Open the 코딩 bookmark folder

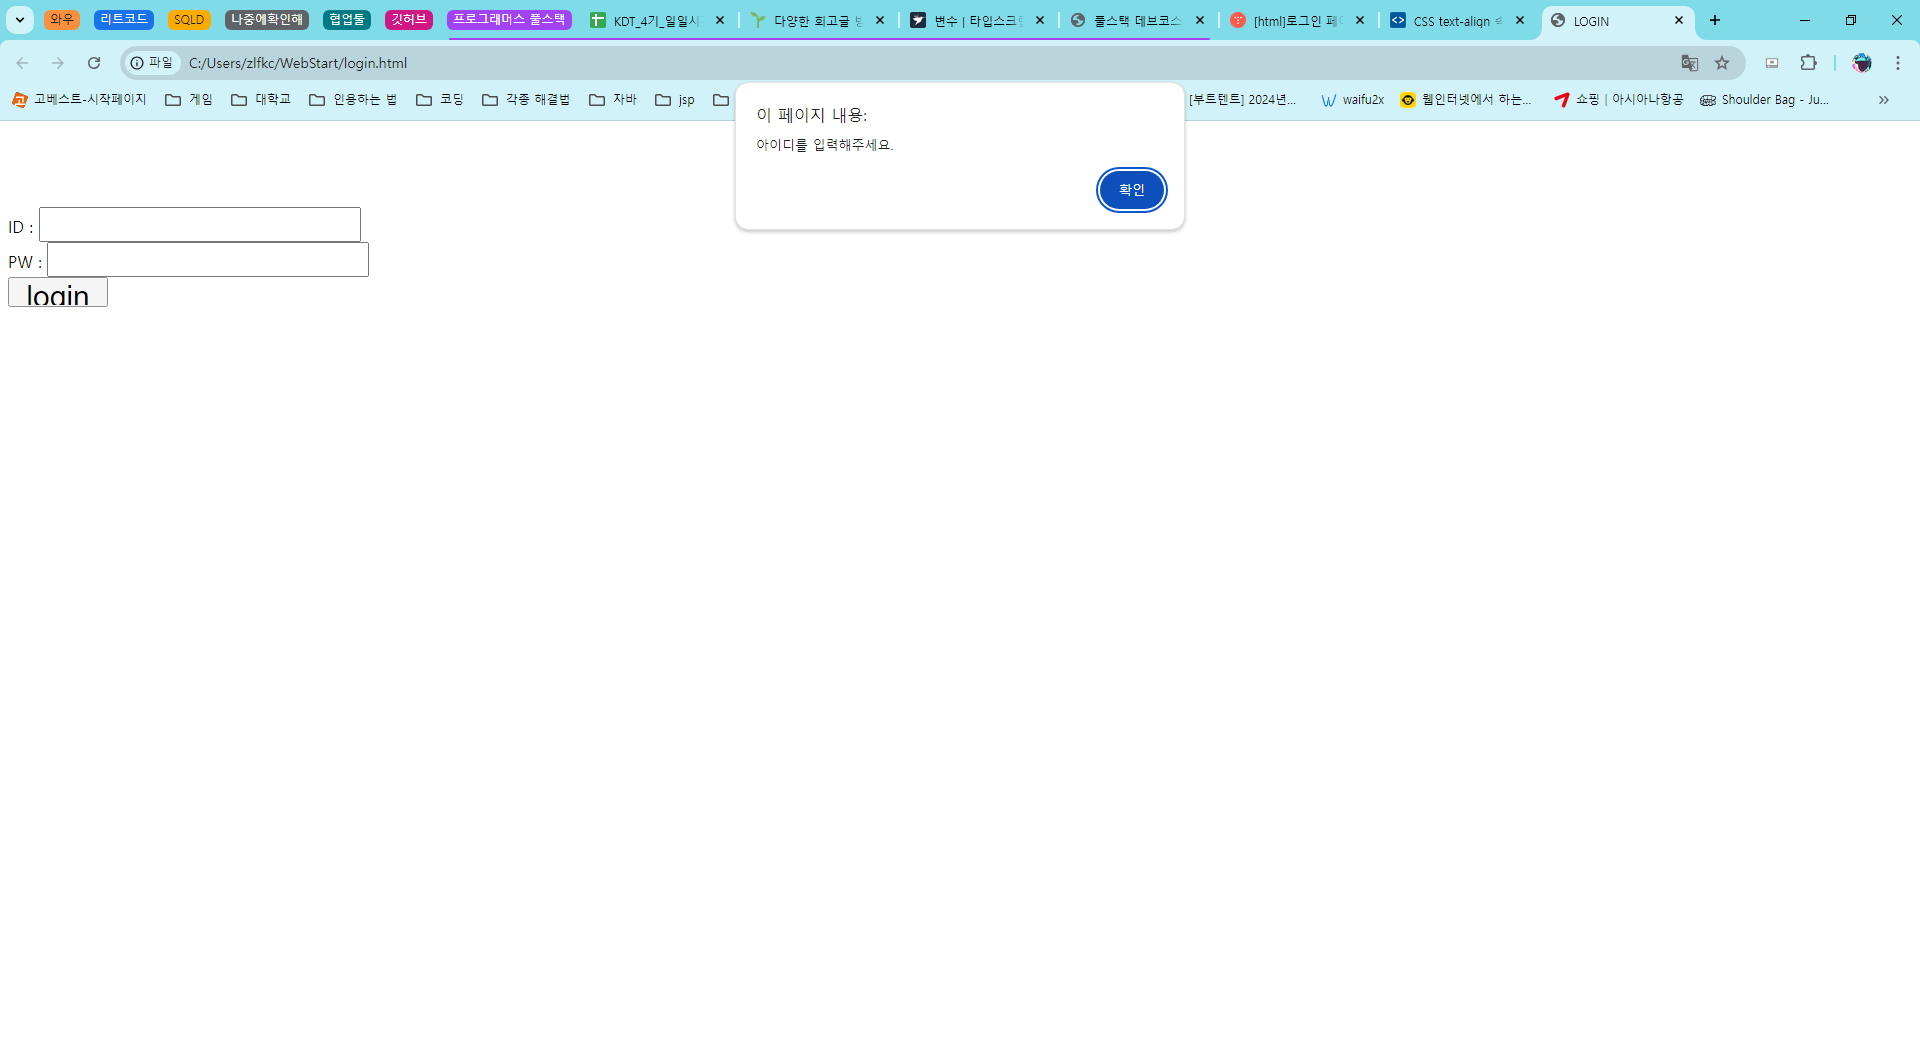click(440, 100)
